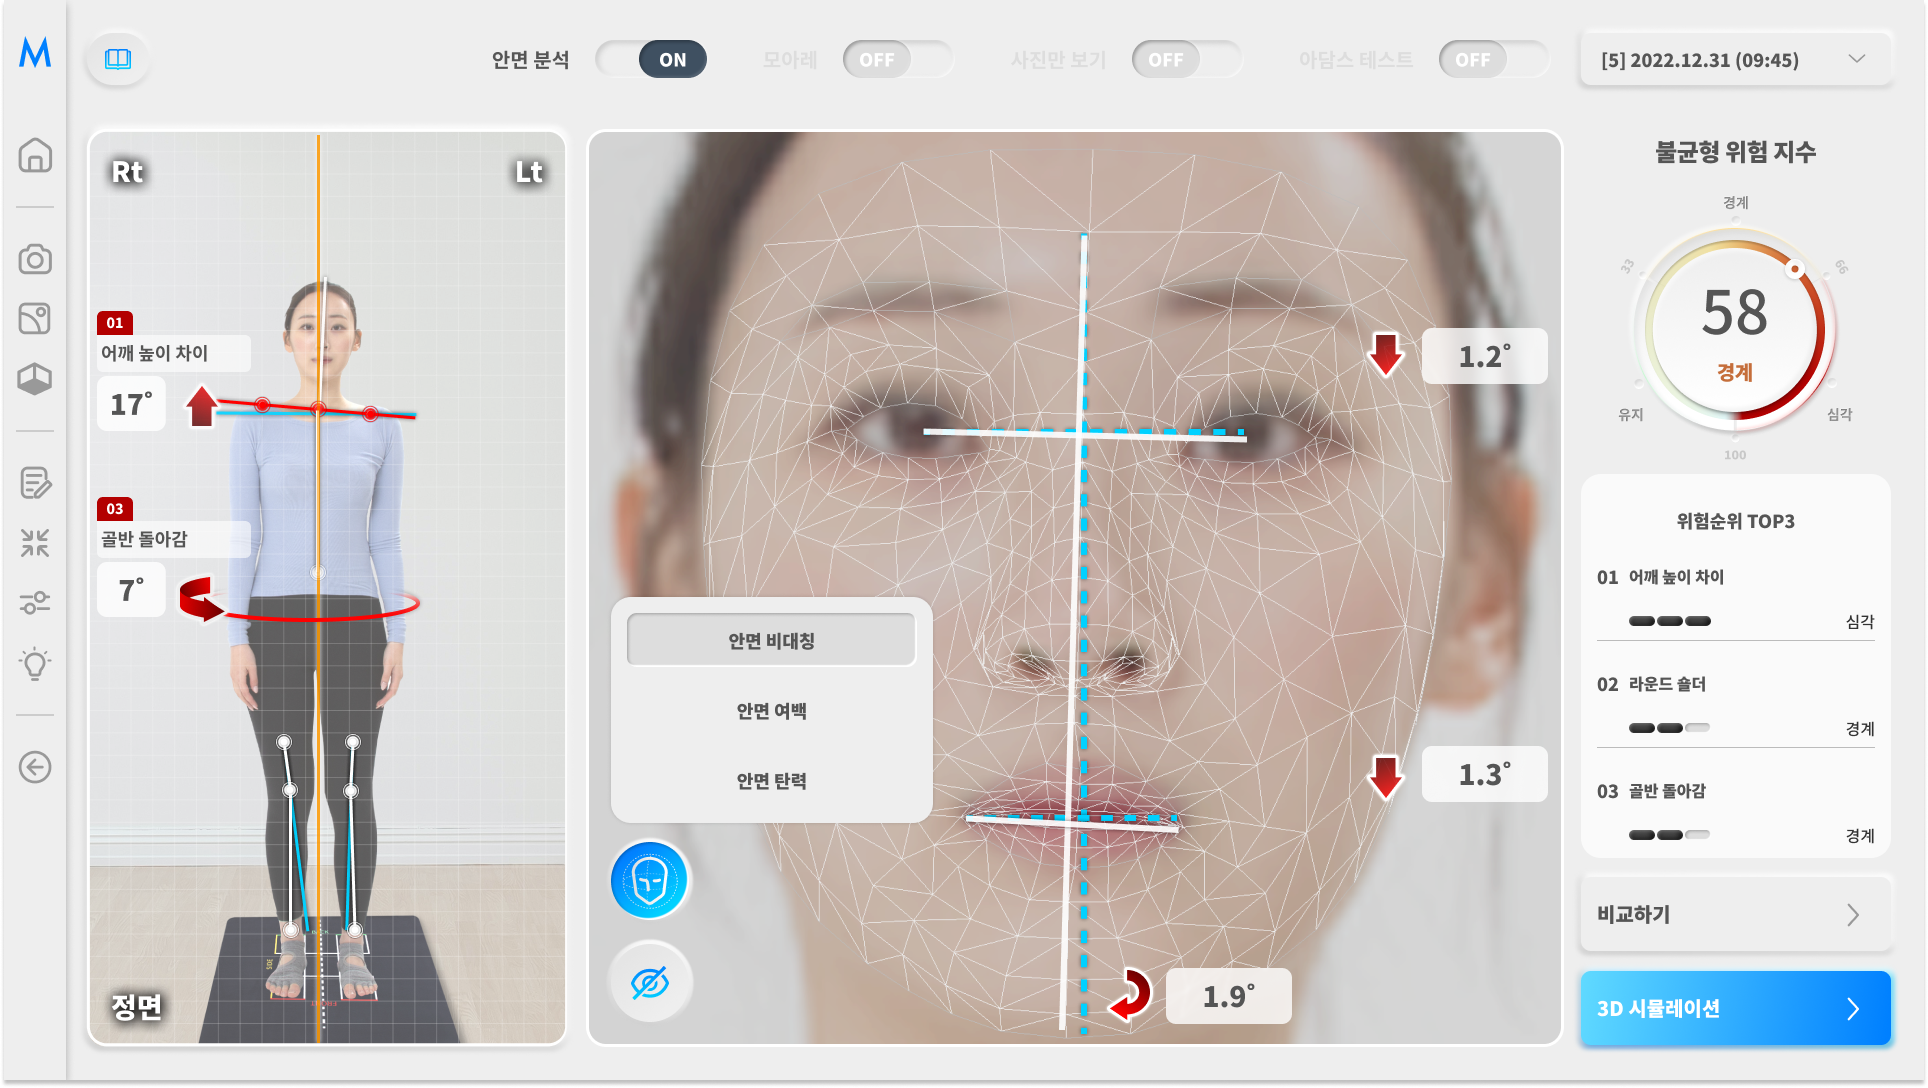Open 3D 시뮬레이션 with arrow
This screenshot has height=1088, width=1928.
pos(1735,1008)
